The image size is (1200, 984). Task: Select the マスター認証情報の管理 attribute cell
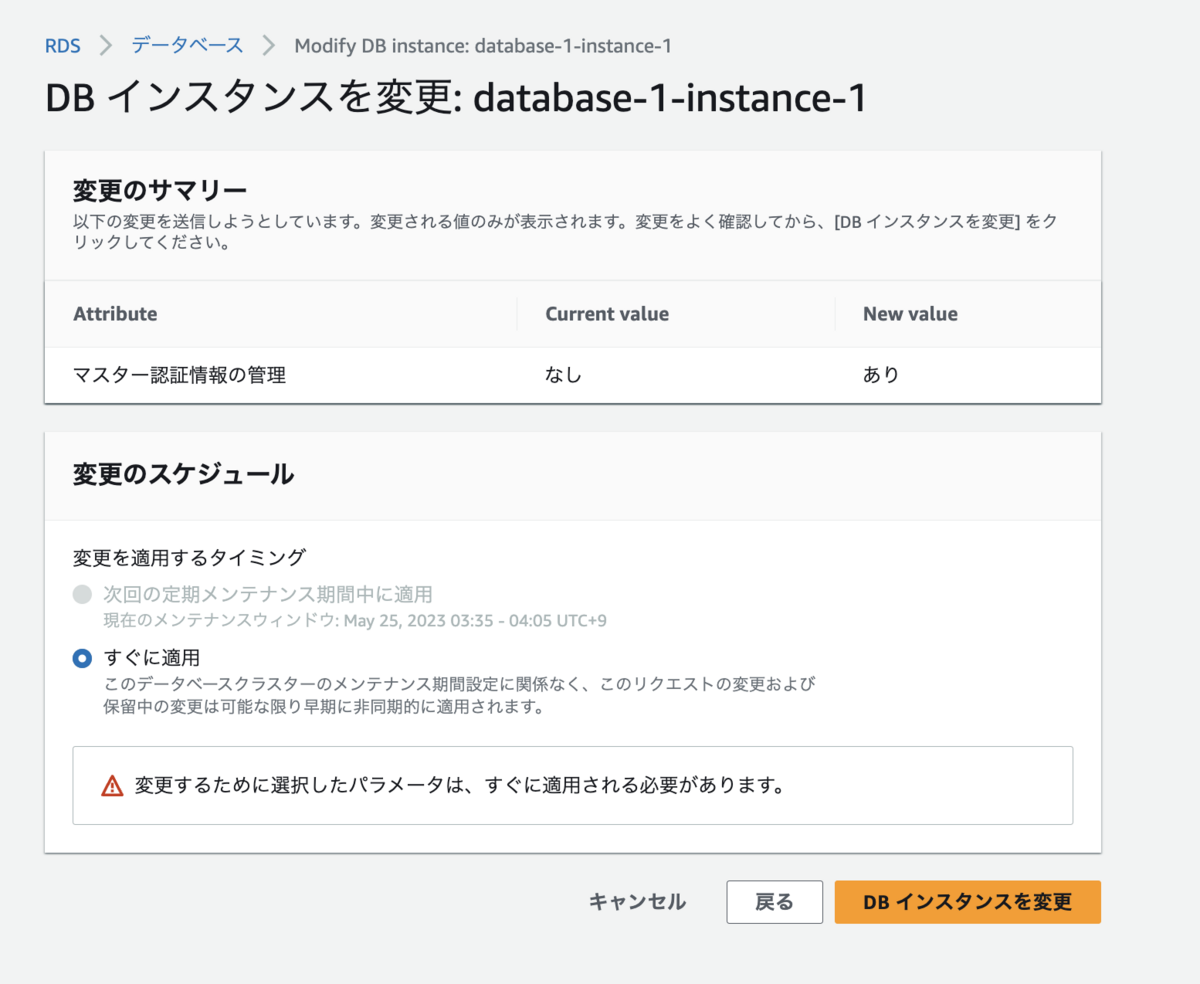180,375
